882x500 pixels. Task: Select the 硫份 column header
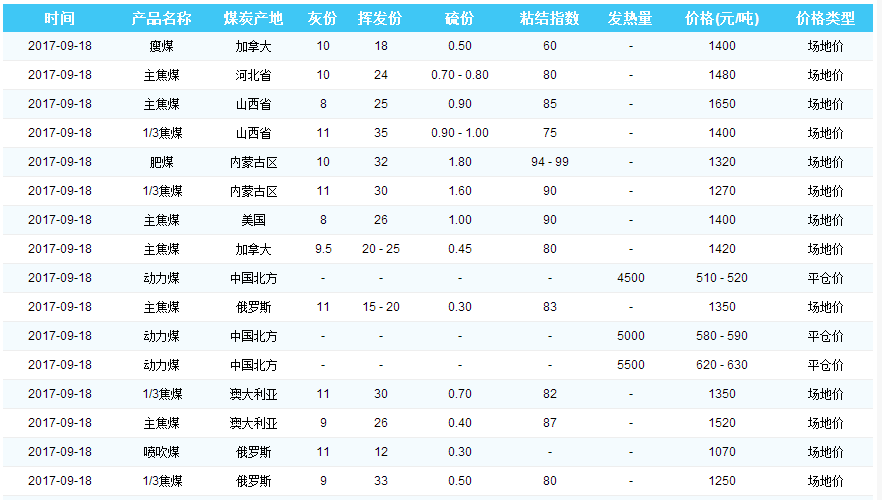460,19
